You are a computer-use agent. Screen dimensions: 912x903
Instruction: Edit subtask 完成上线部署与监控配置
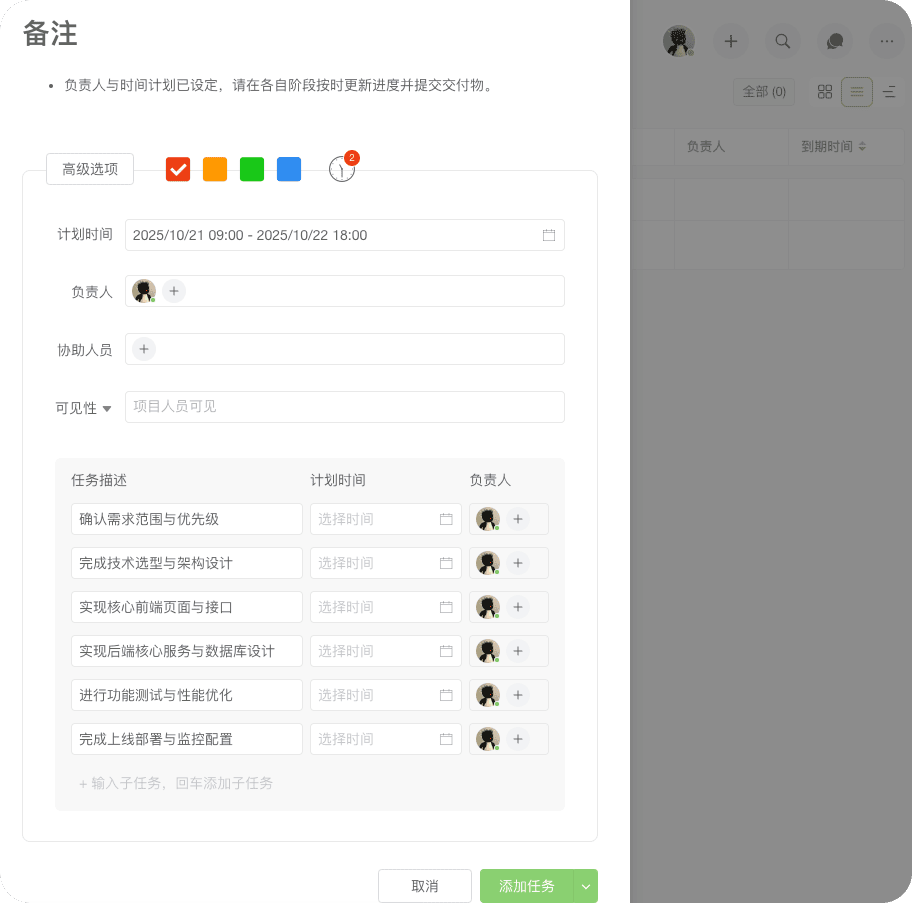point(187,739)
